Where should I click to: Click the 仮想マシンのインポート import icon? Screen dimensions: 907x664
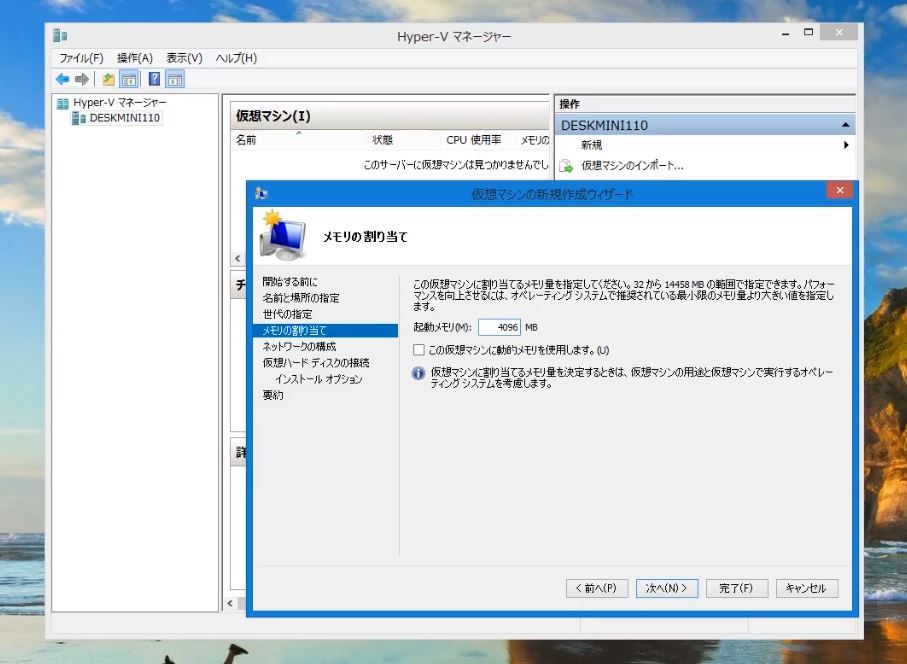coord(566,166)
